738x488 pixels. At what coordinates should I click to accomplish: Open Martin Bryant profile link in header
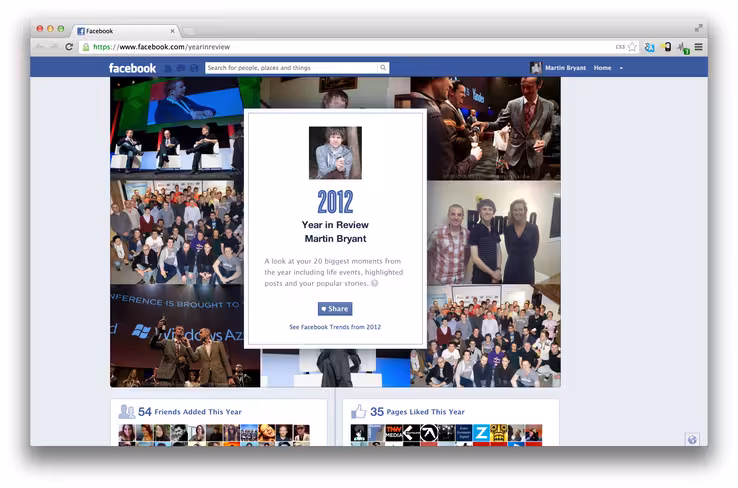565,68
